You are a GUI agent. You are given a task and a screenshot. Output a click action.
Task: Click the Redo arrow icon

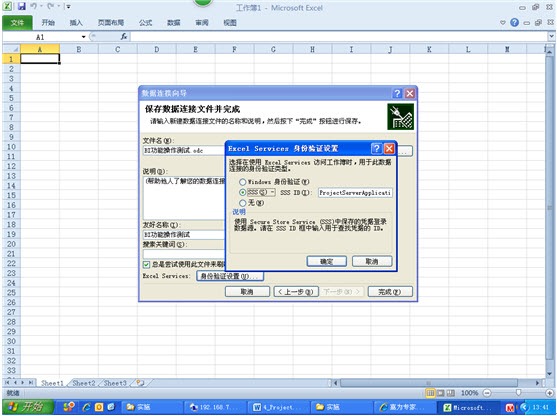50,6
